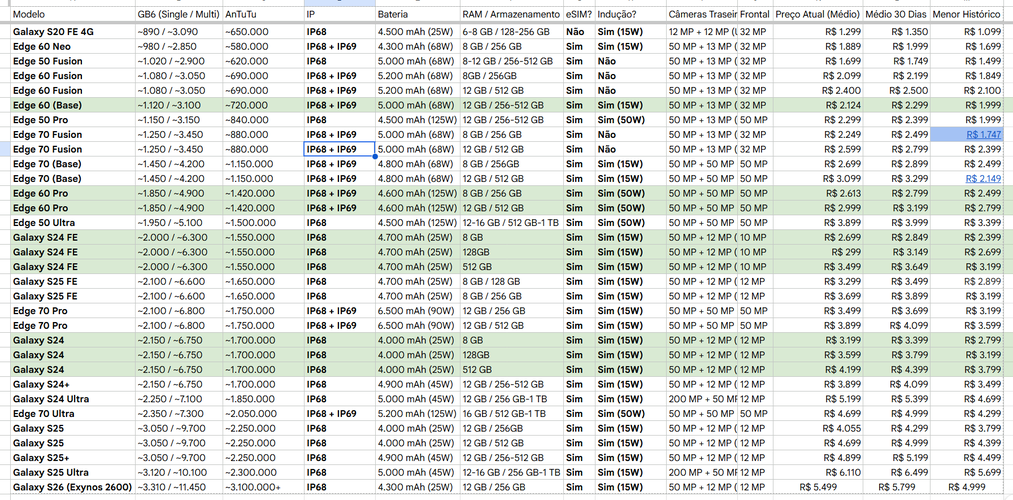Select the ~580.000 AnTuTu score cell
This screenshot has height=500, width=1013.
pyautogui.click(x=263, y=47)
